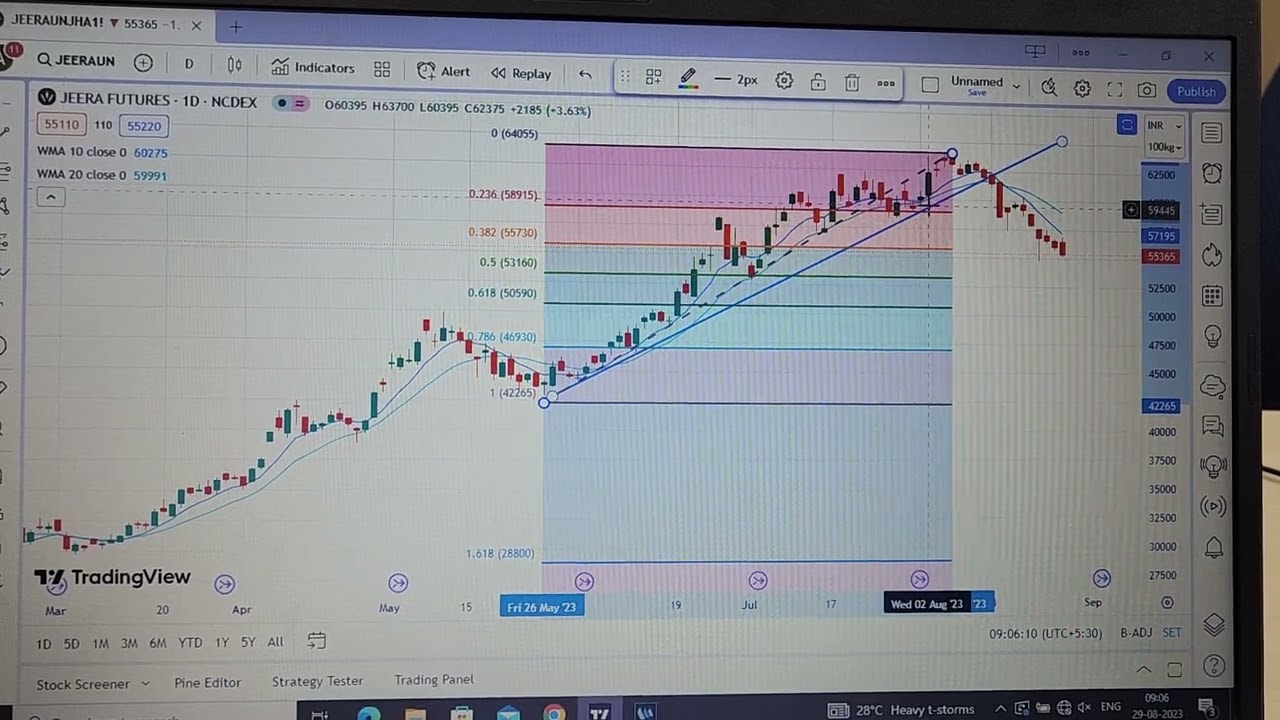Set range to YTD

click(190, 643)
